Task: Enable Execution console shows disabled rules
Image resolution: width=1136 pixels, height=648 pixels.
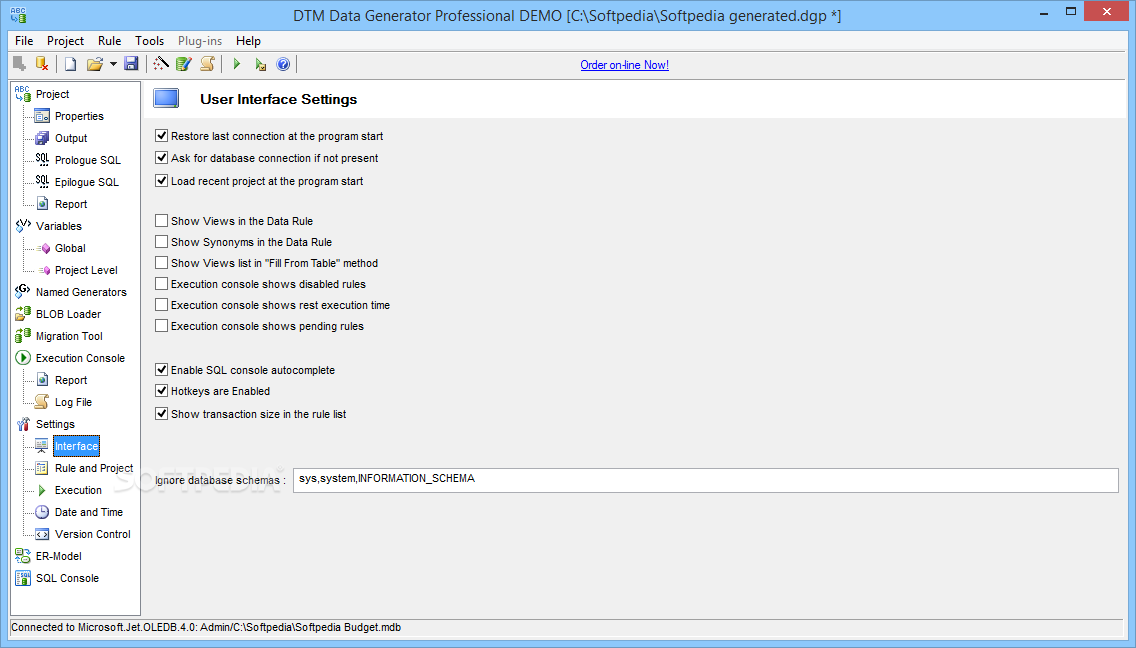Action: click(x=162, y=283)
